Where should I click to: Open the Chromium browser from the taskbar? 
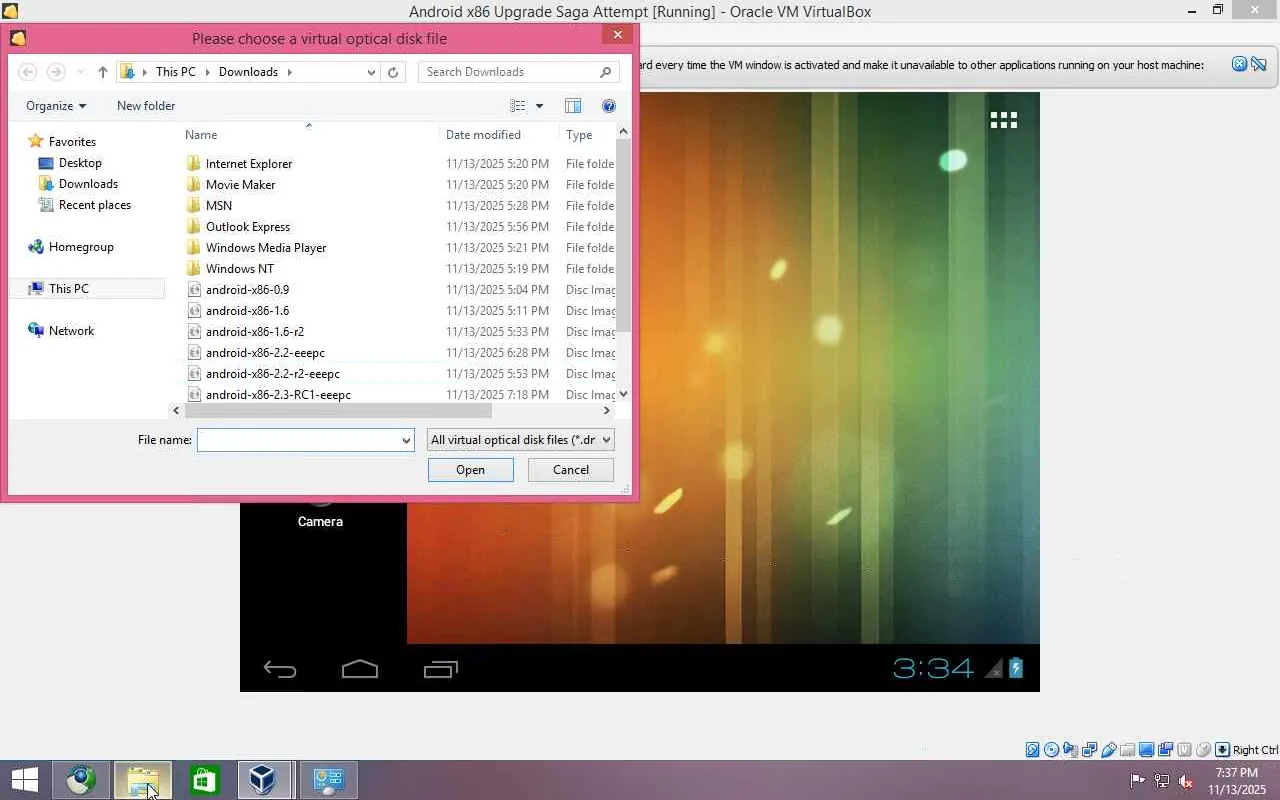click(81, 780)
